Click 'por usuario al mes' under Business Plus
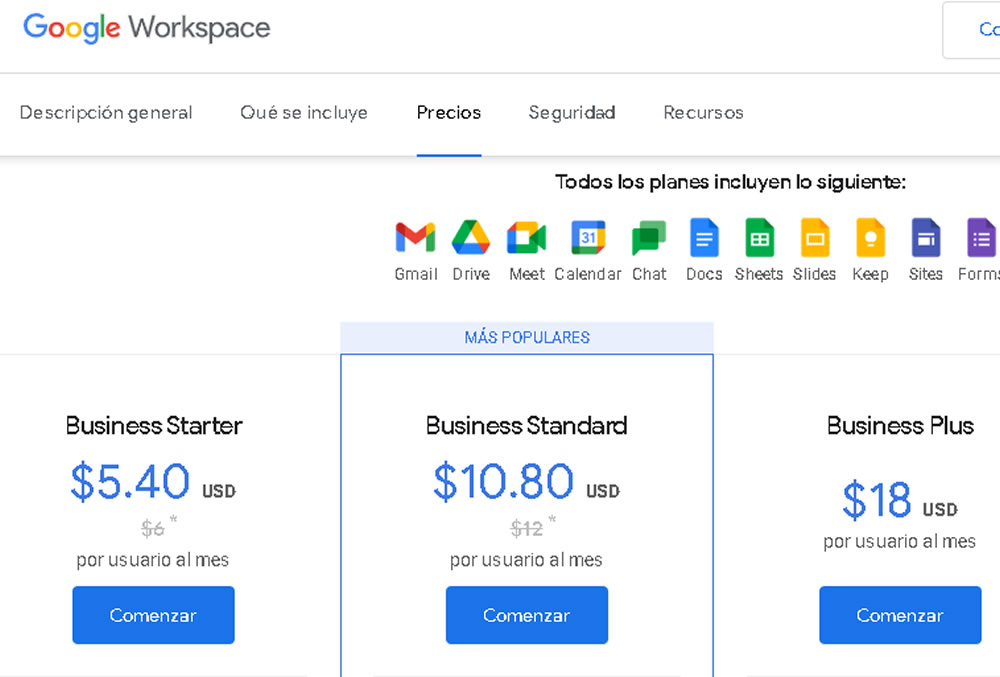Viewport: 1000px width, 677px height. [x=899, y=542]
